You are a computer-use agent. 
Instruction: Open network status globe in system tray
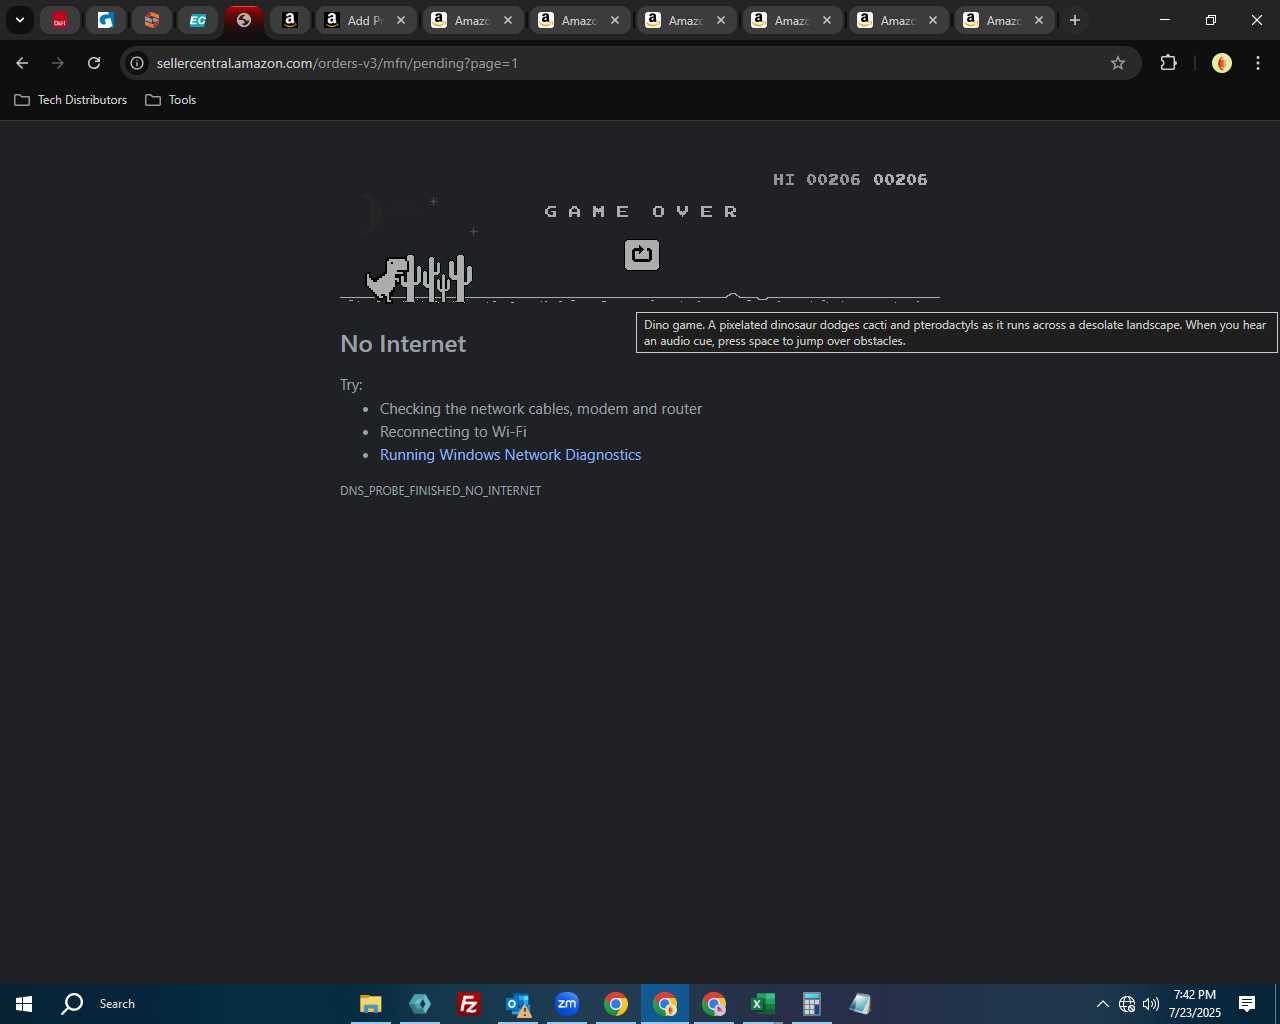(1127, 1004)
